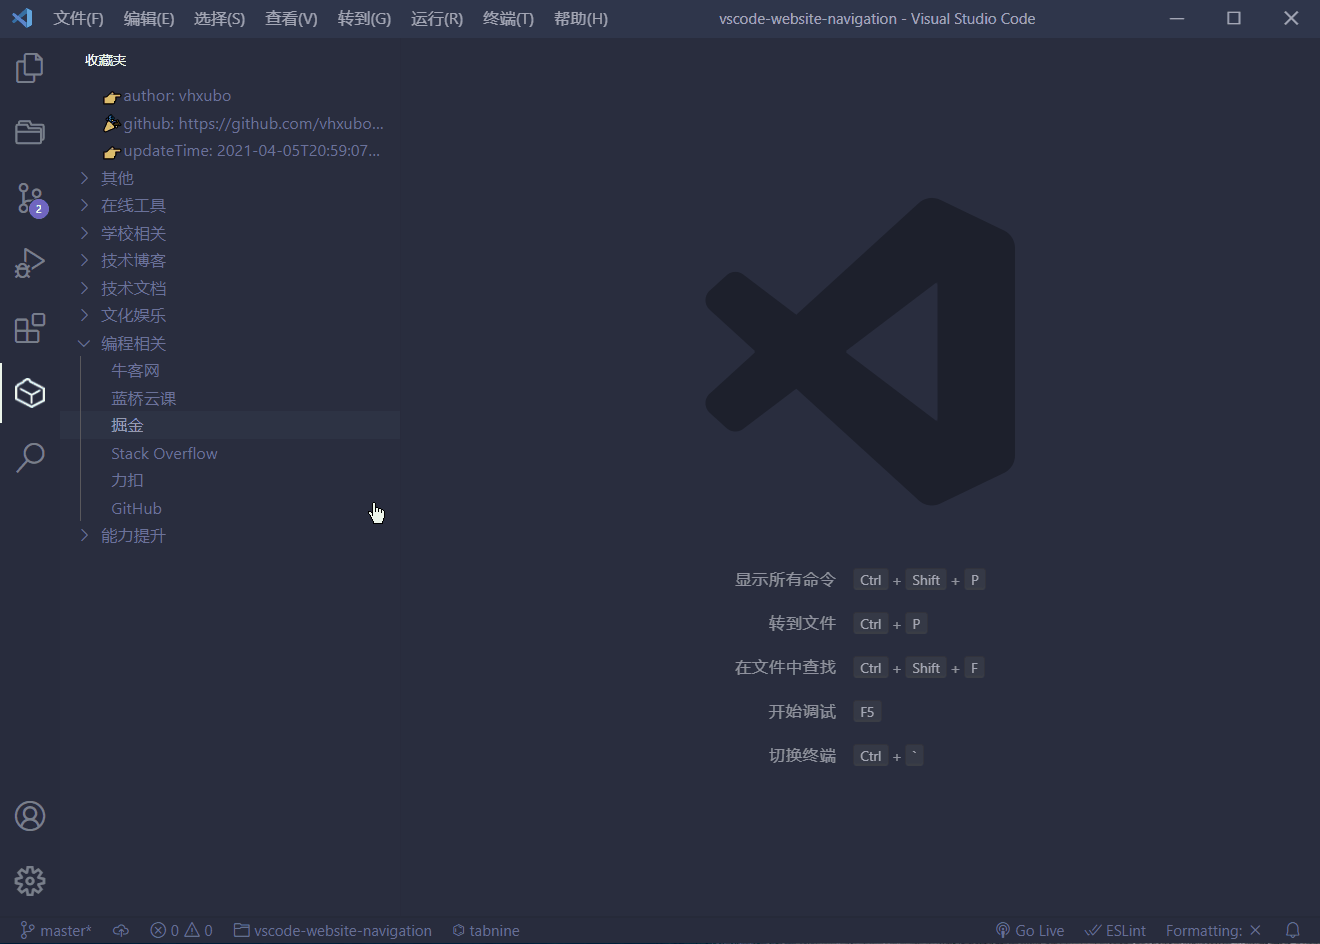Open the errors and warnings count
Image resolution: width=1320 pixels, height=944 pixels.
(x=181, y=930)
